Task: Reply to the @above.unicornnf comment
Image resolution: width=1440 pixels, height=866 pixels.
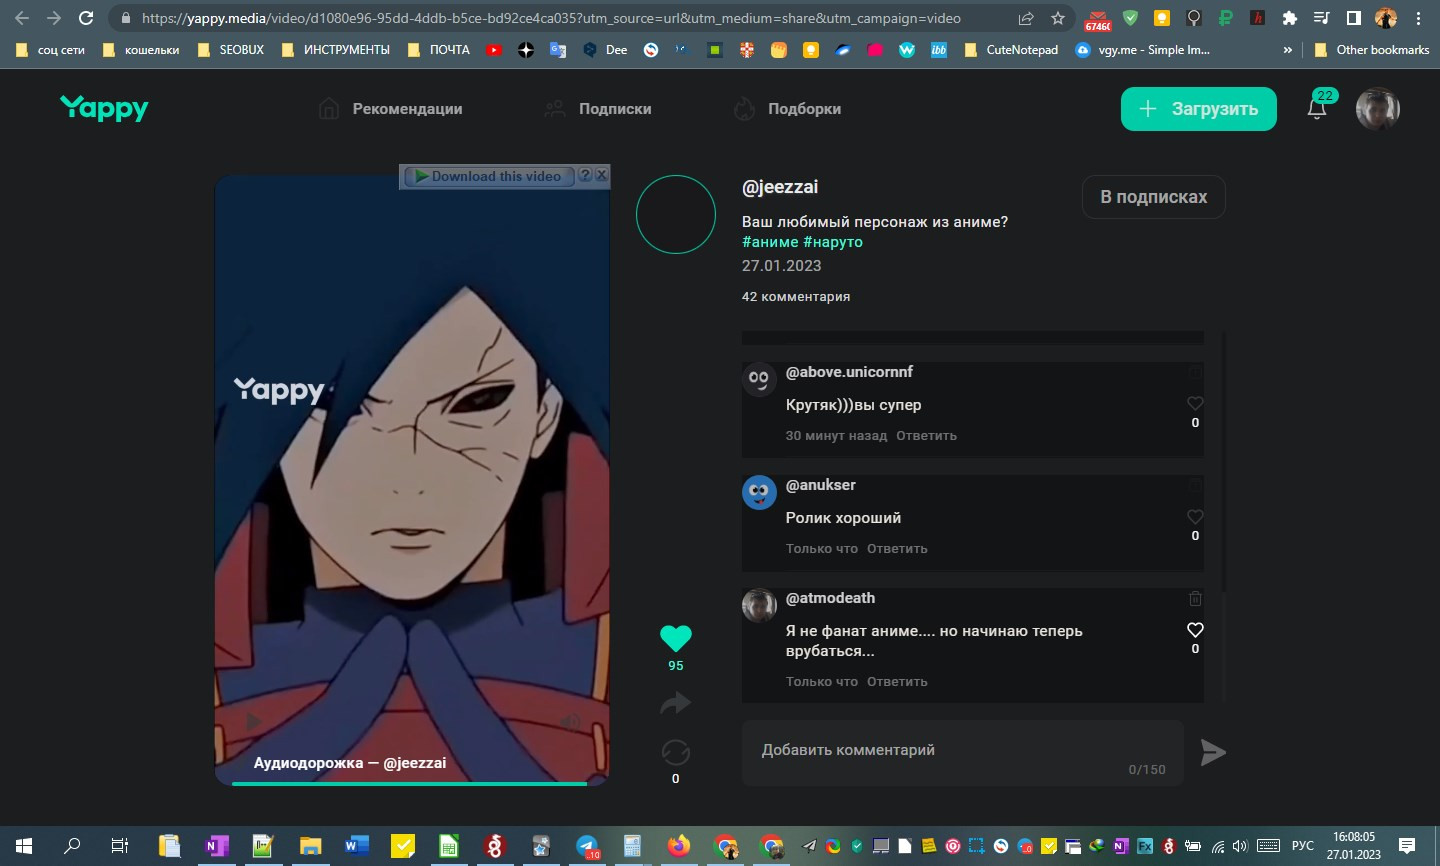Action: [x=927, y=436]
